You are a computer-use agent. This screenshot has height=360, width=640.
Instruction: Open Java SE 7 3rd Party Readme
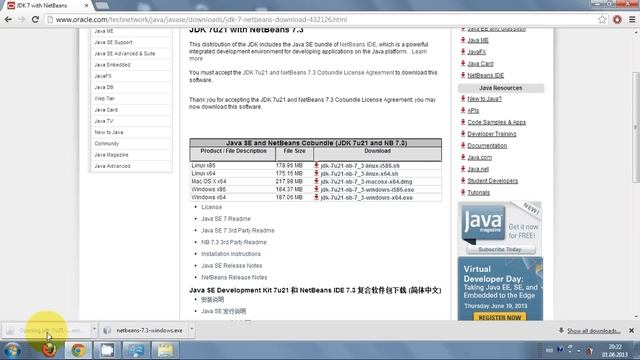tap(238, 231)
